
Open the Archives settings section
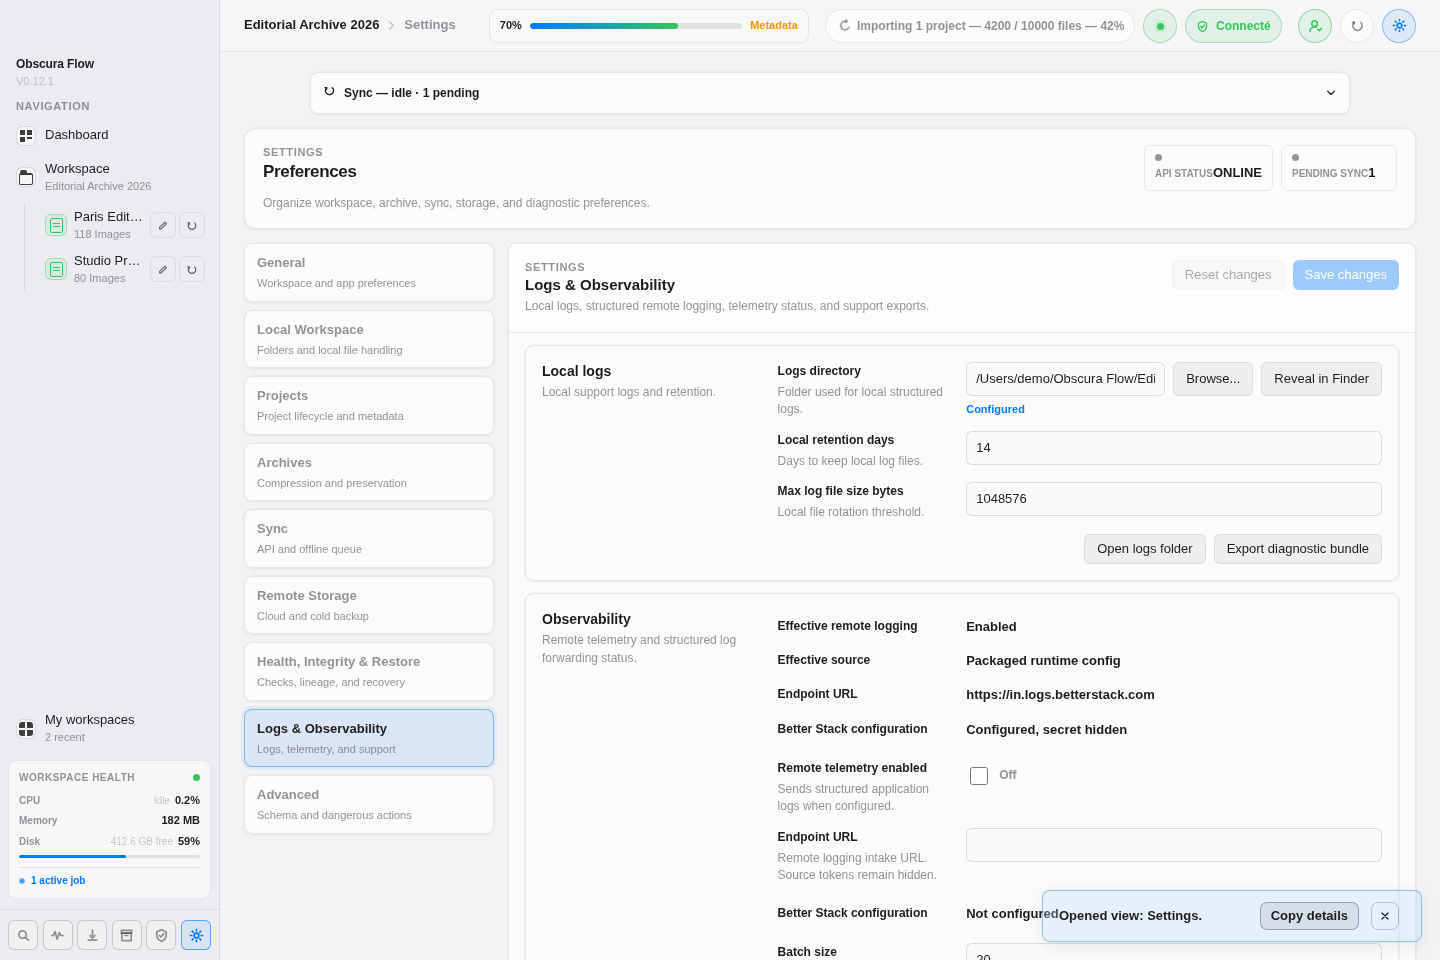click(x=369, y=472)
